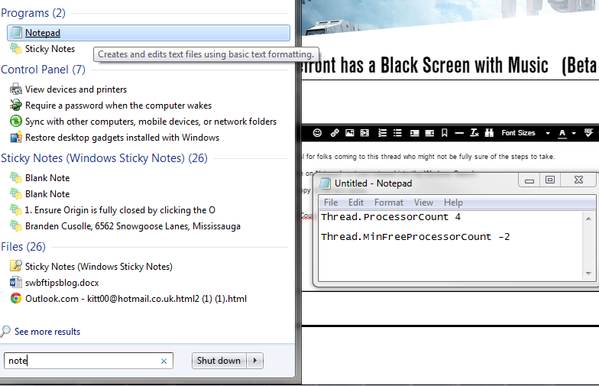The height and width of the screenshot is (386, 599).
Task: Launch Notepad from Programs results
Action: (149, 33)
